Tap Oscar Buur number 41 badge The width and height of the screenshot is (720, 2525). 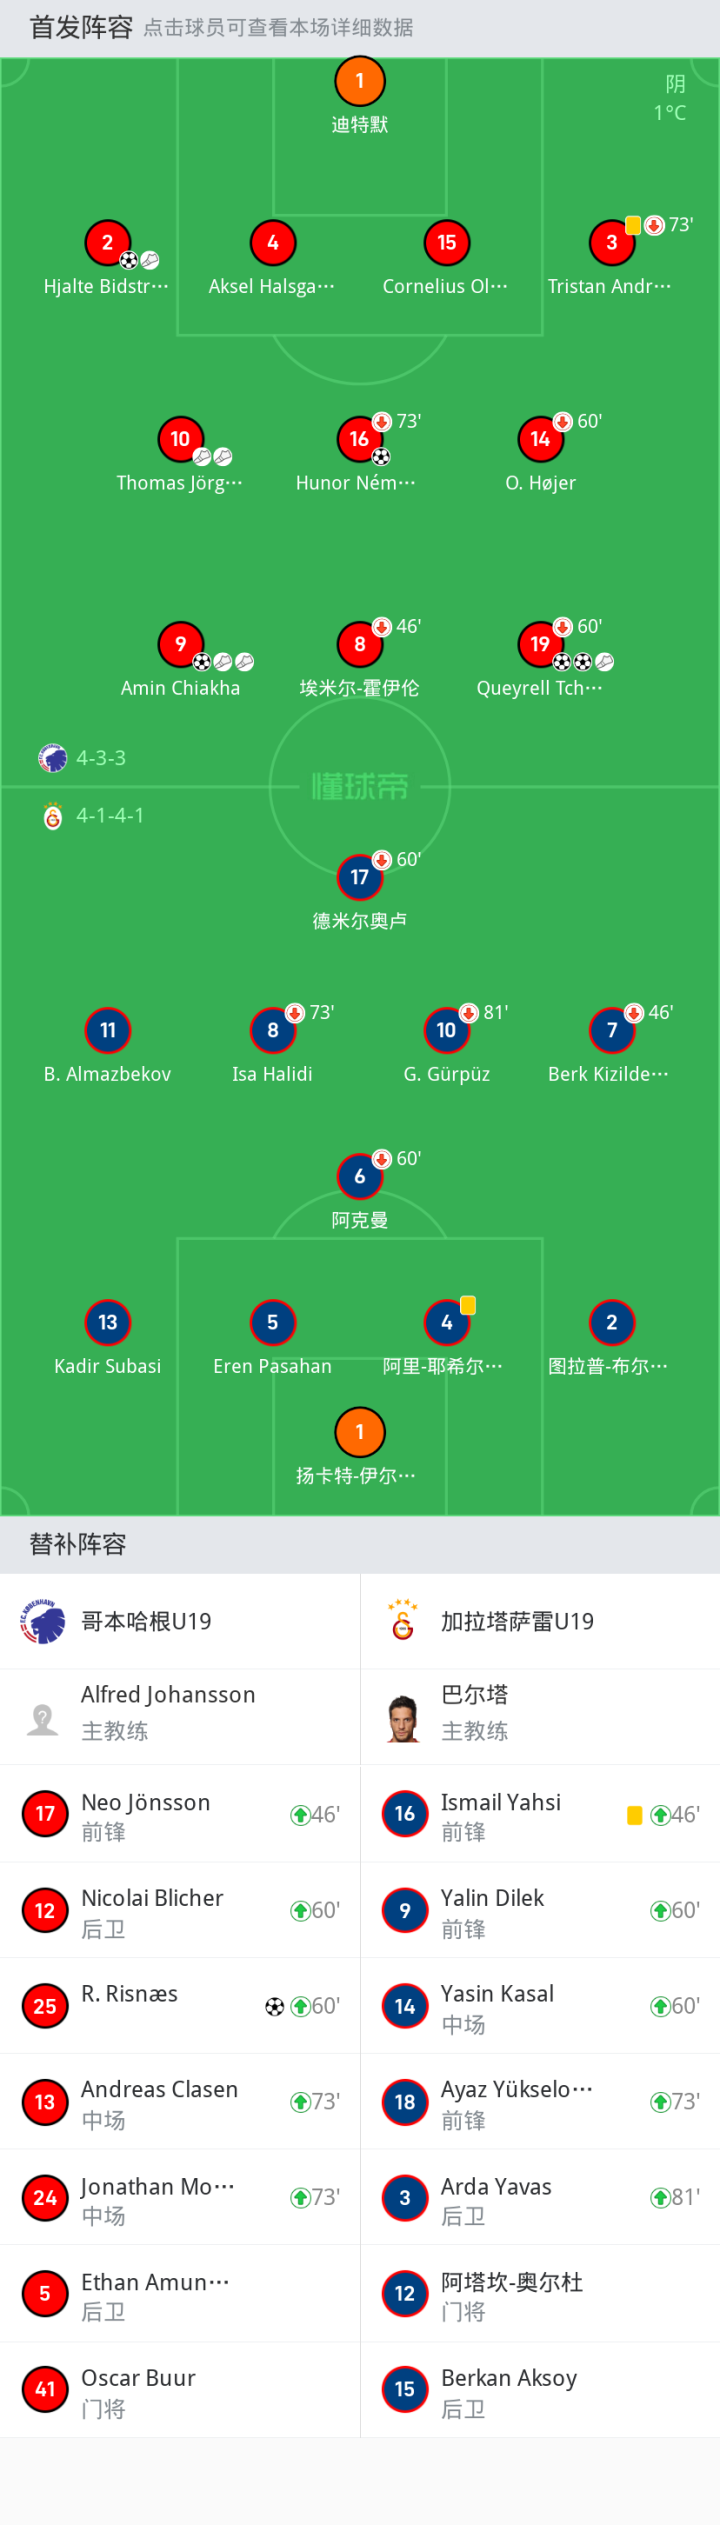coord(45,2389)
